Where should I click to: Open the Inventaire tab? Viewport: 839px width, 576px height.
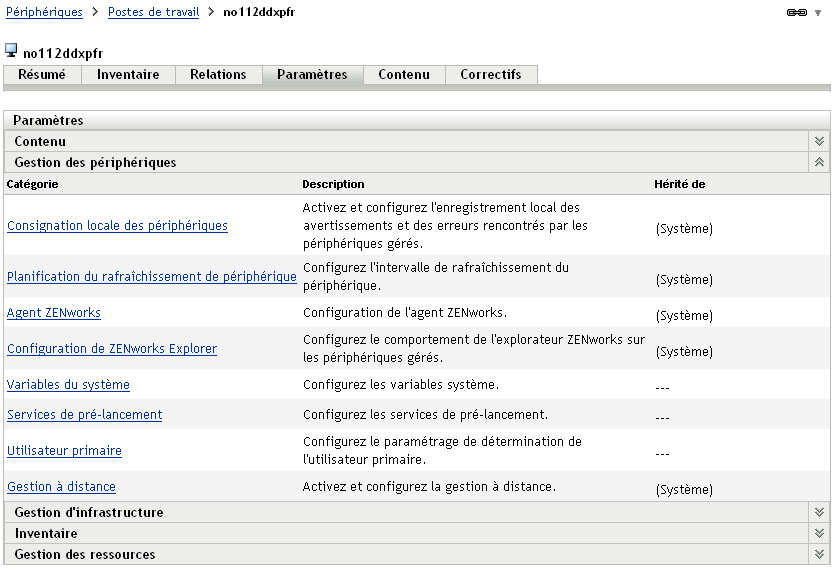coord(128,75)
